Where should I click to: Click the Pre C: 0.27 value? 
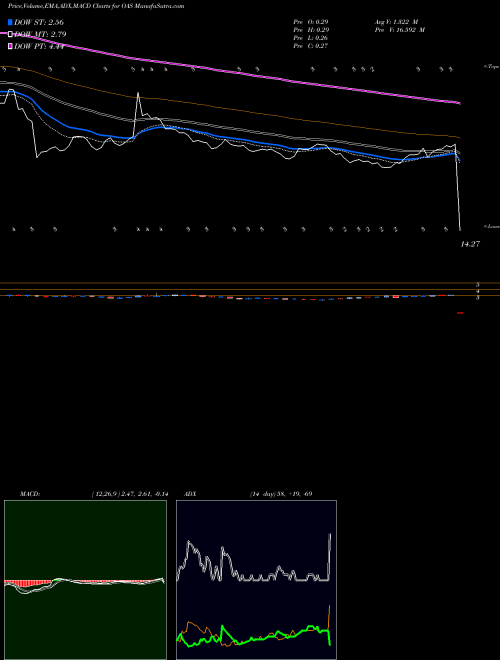point(311,46)
